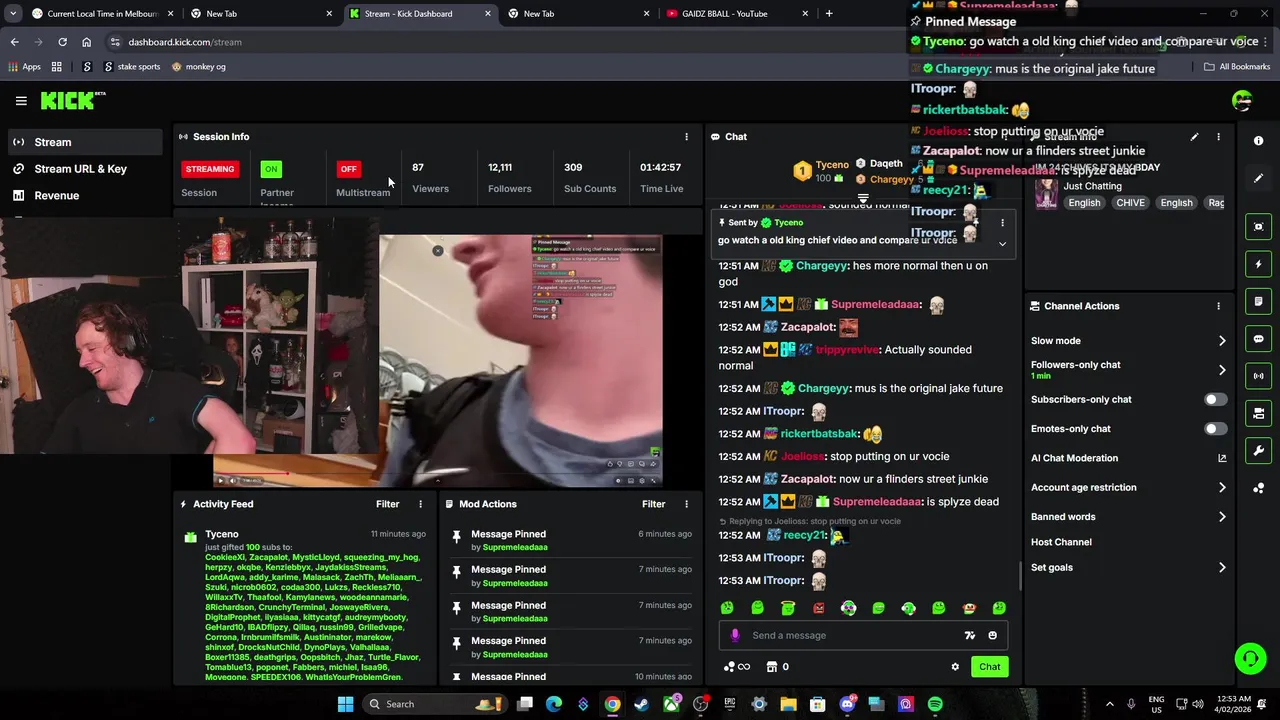
Task: Open the green headset support button
Action: coord(1250,658)
